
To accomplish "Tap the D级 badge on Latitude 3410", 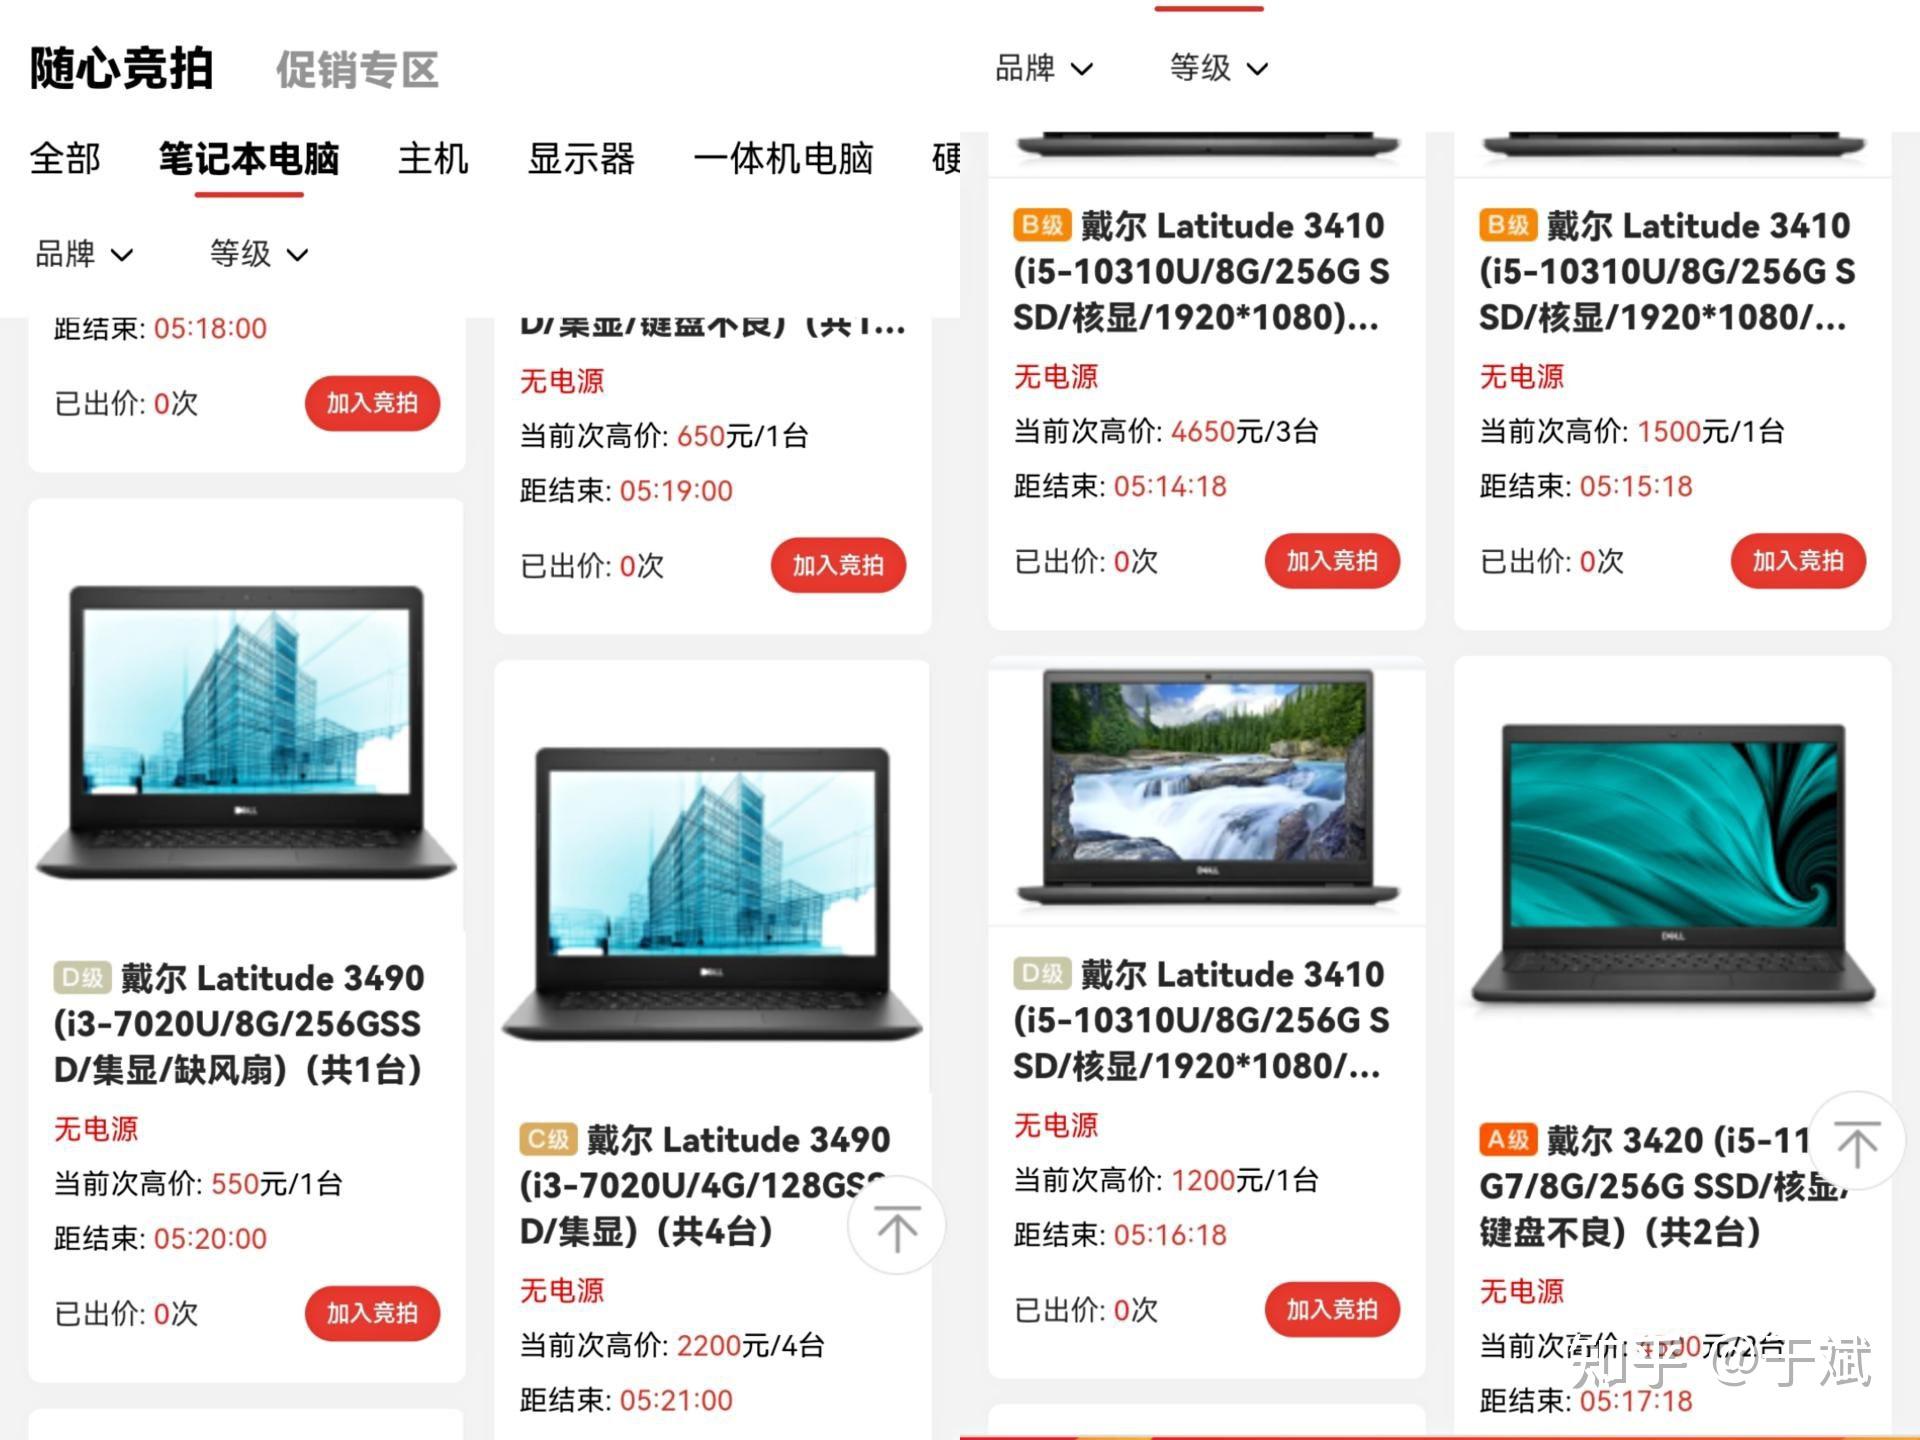I will tap(1042, 973).
